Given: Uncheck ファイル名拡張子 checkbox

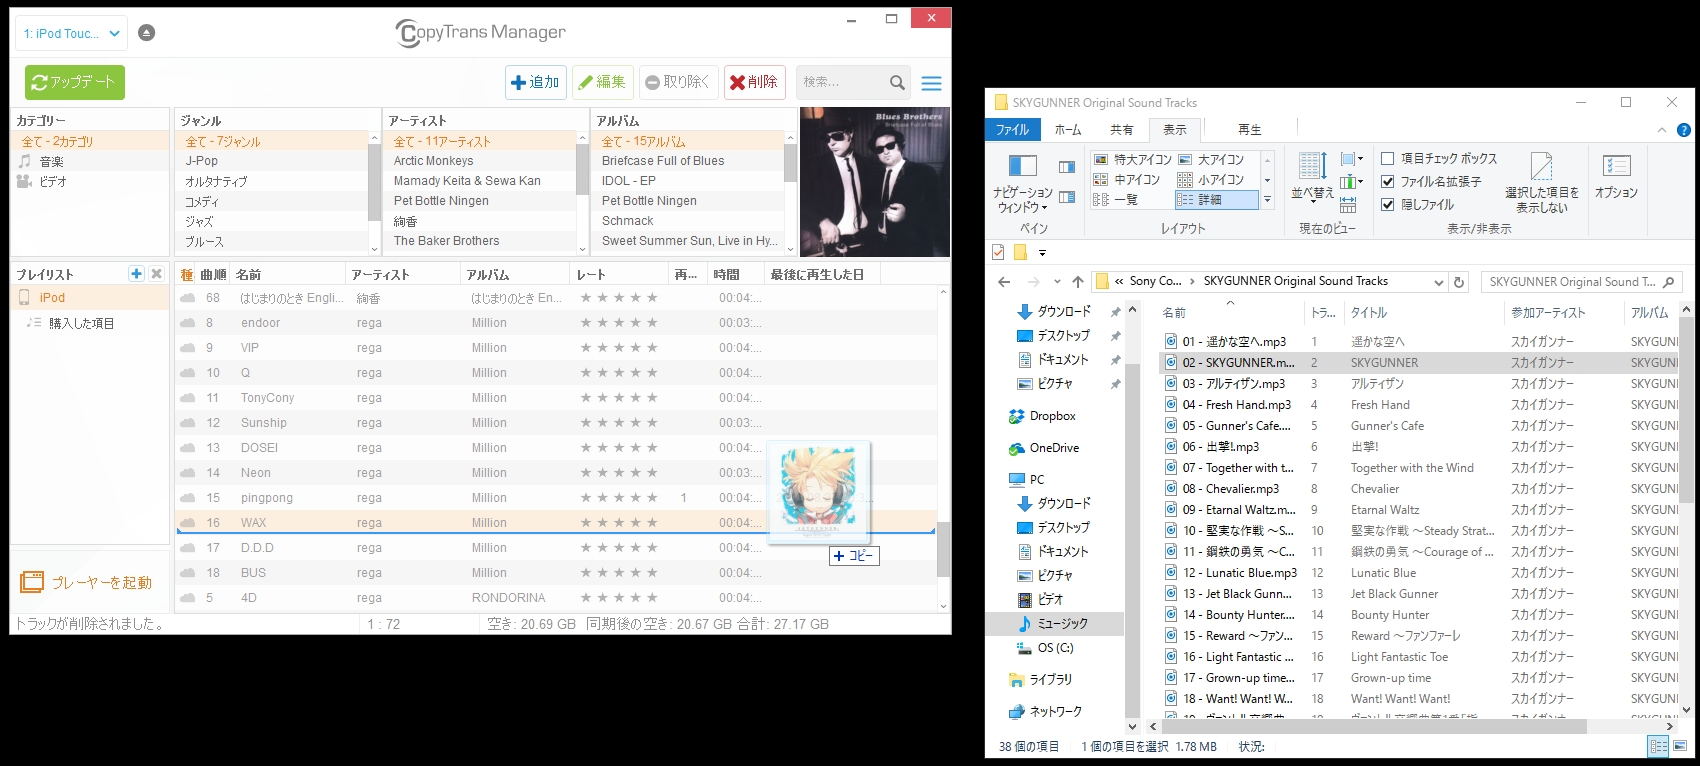Looking at the screenshot, I should (1388, 181).
